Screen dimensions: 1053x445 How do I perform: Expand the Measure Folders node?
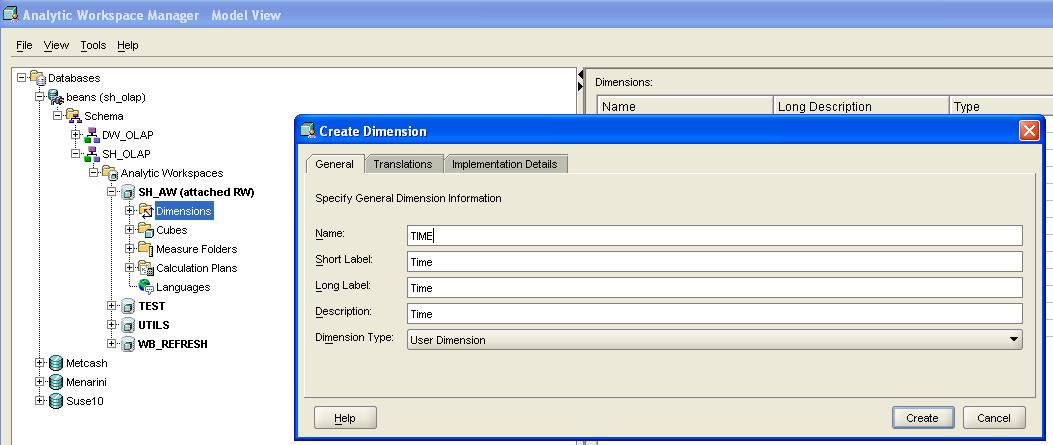pos(130,249)
